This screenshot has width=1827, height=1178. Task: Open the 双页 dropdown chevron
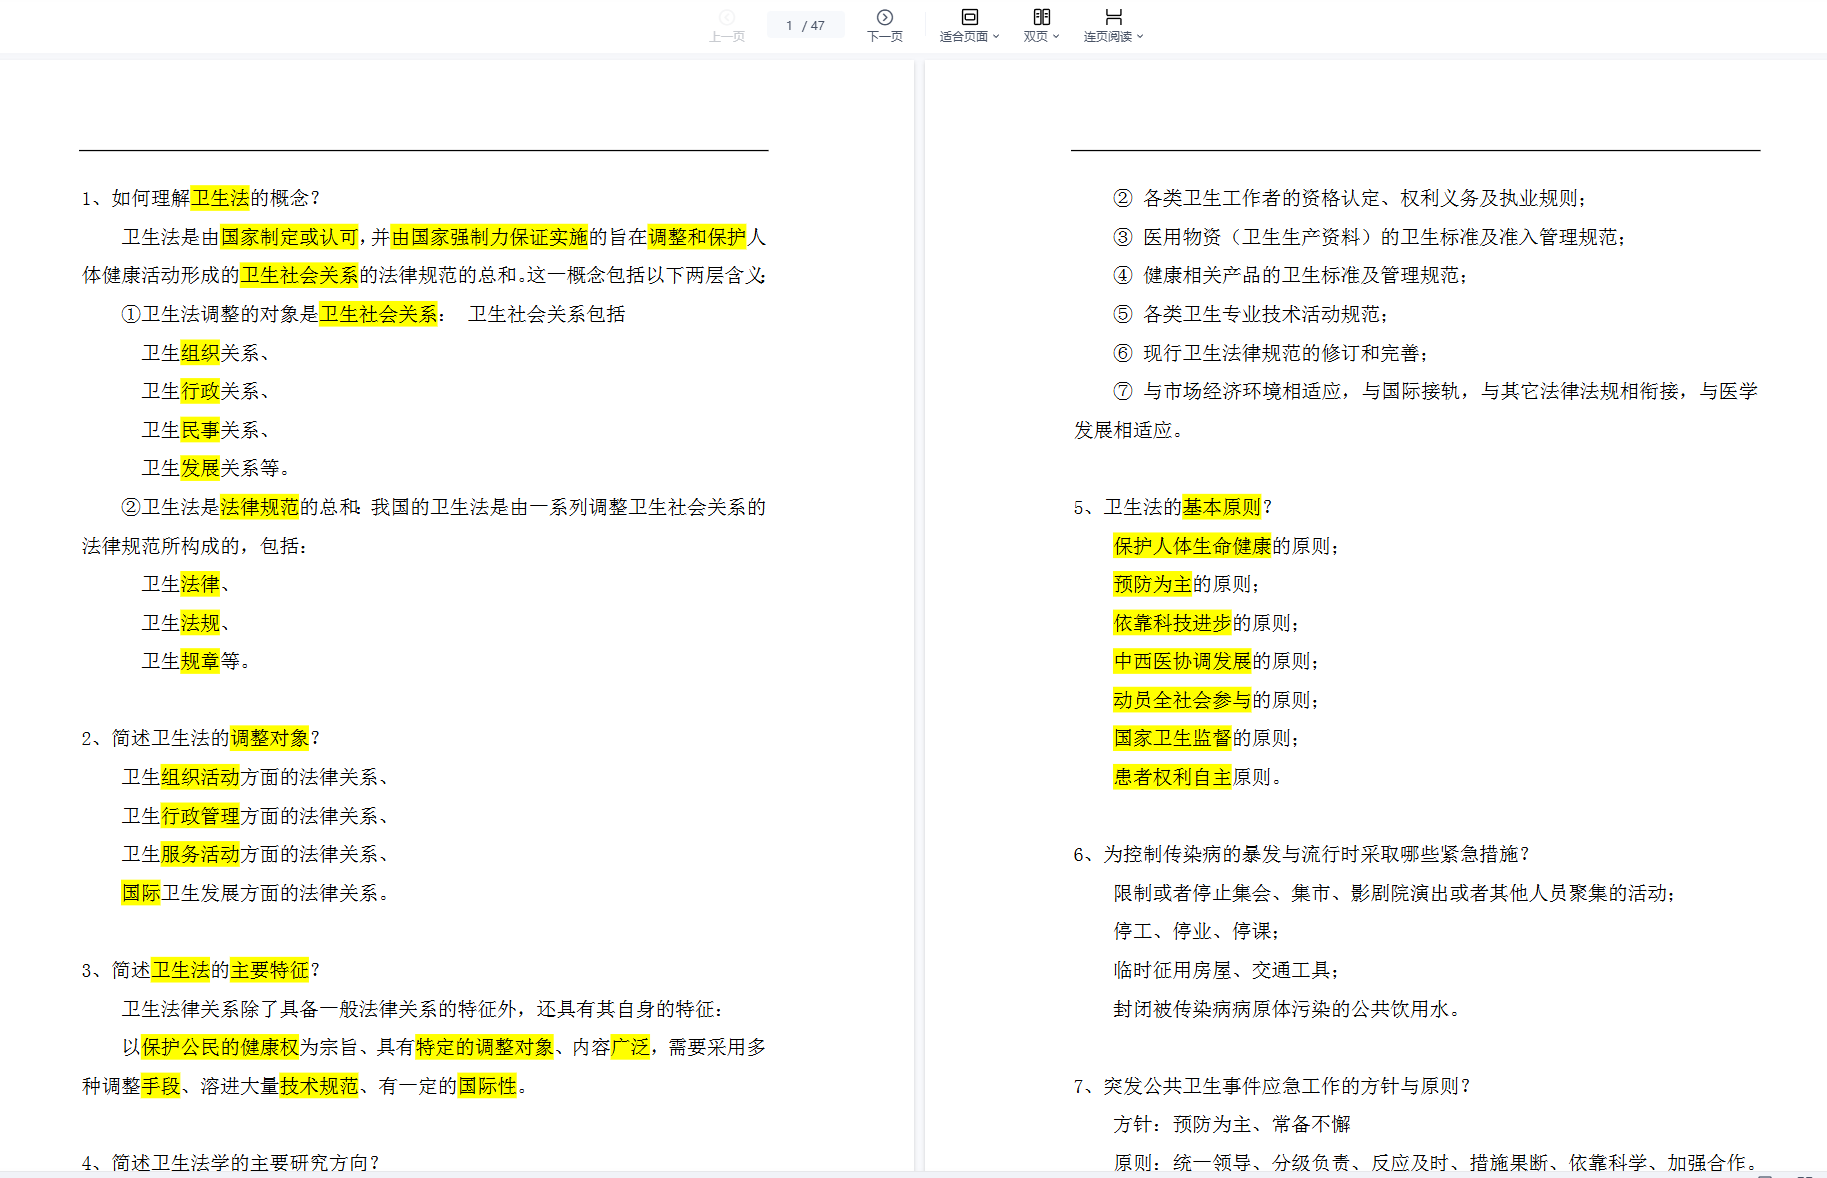(1056, 37)
